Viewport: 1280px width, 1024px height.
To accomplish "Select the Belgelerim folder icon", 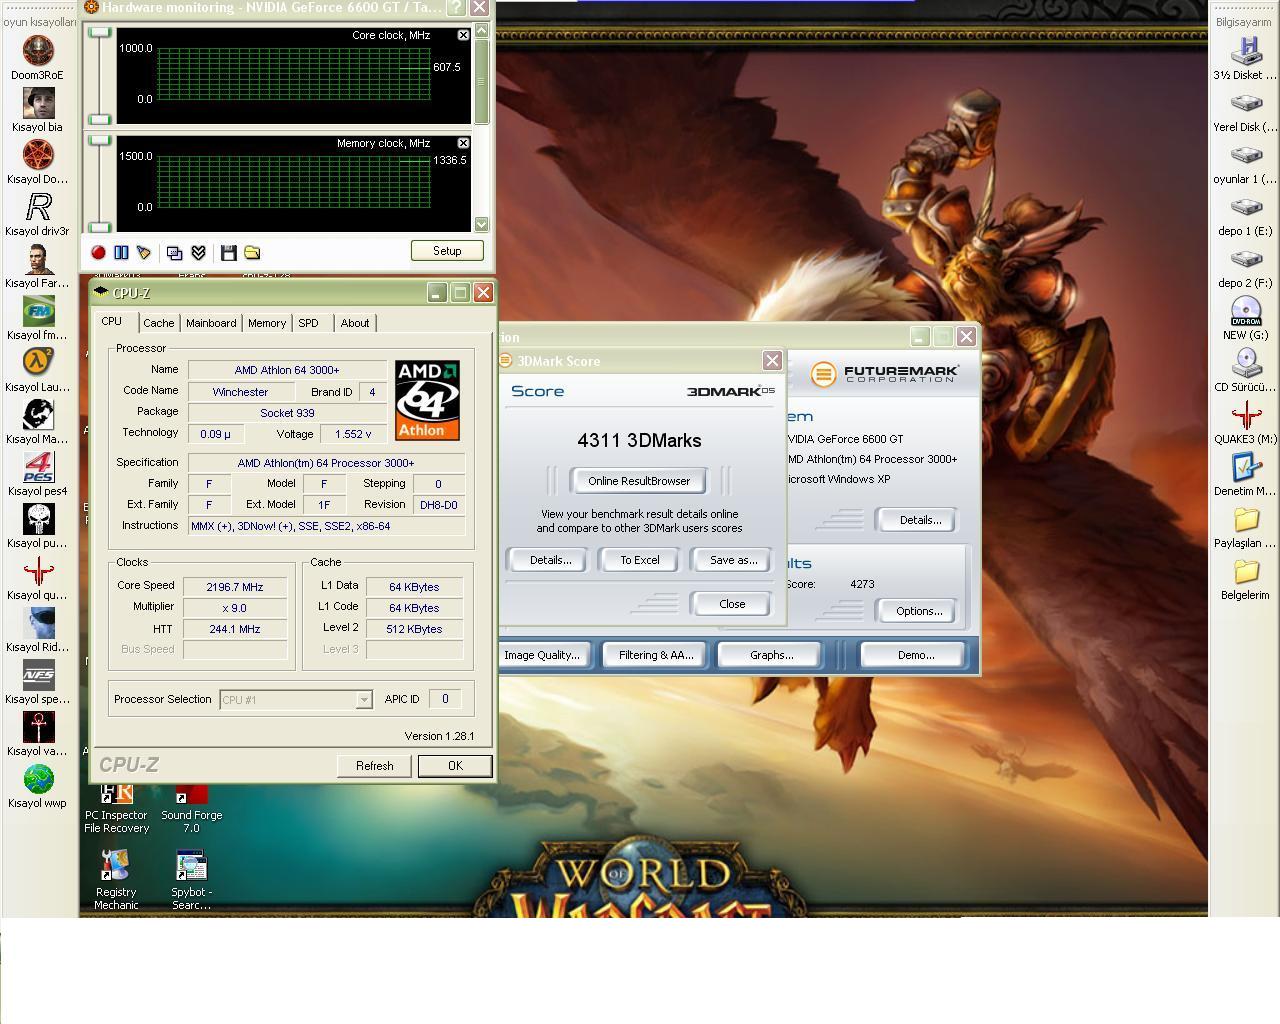I will click(x=1245, y=578).
